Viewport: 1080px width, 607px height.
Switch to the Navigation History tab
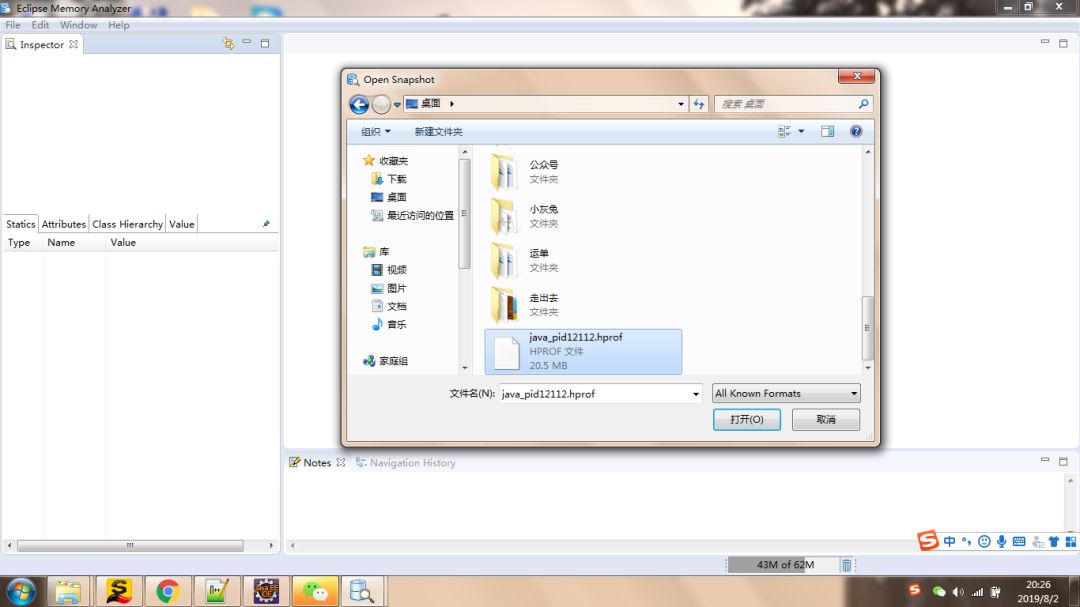pyautogui.click(x=406, y=463)
